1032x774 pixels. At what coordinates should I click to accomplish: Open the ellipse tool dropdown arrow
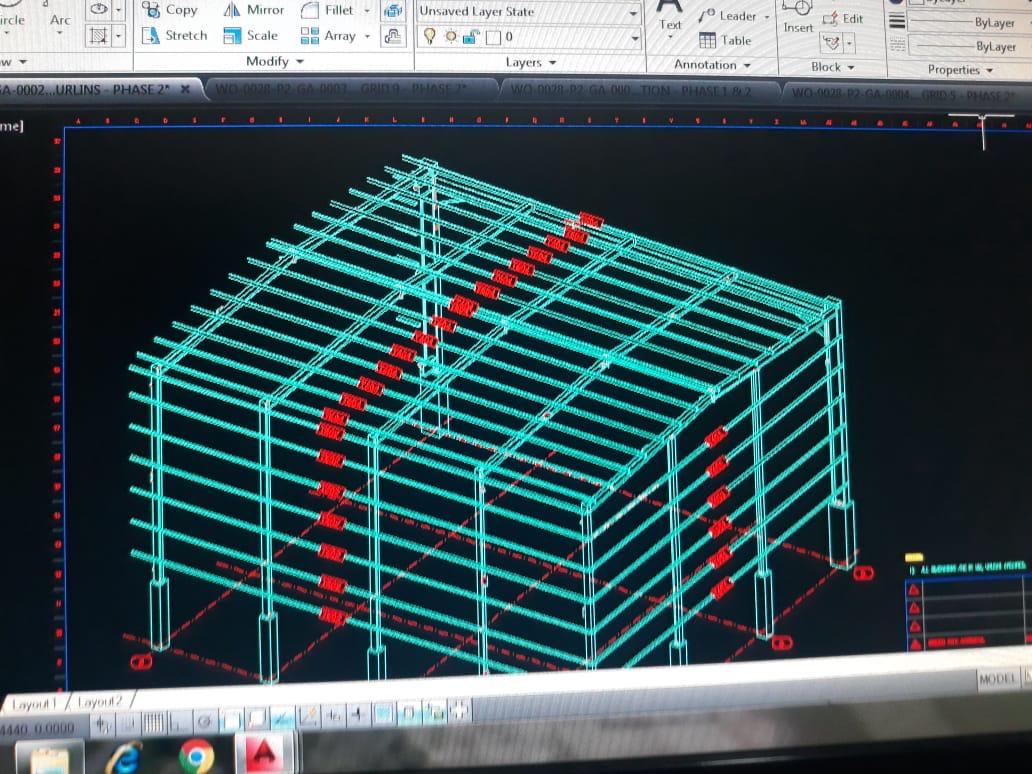[118, 10]
